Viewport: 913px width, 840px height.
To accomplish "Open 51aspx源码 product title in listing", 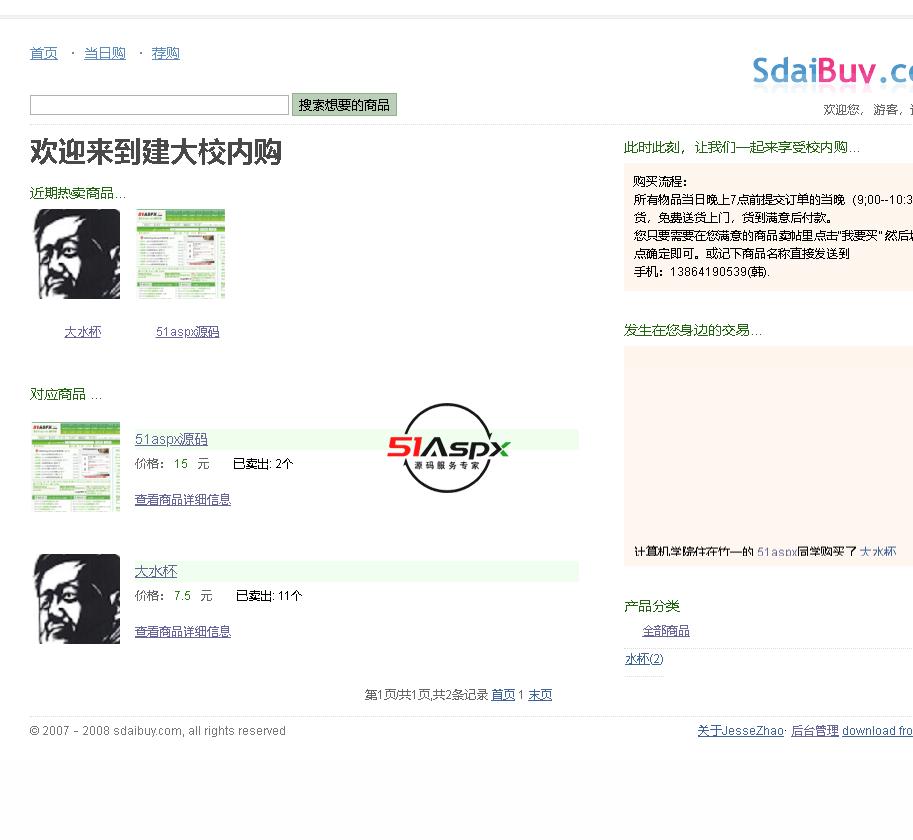I will click(x=171, y=439).
